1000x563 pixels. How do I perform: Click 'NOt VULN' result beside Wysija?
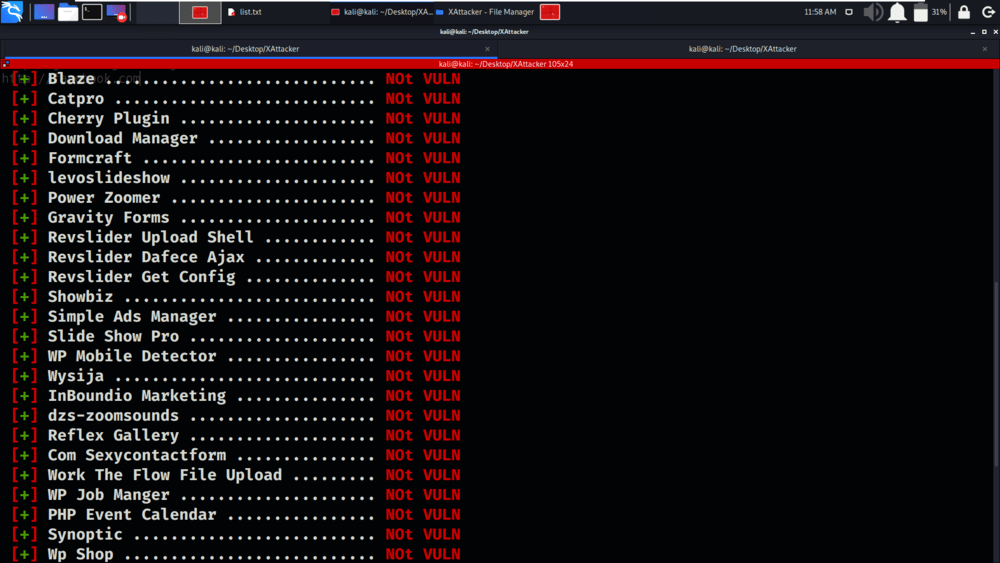pos(423,376)
